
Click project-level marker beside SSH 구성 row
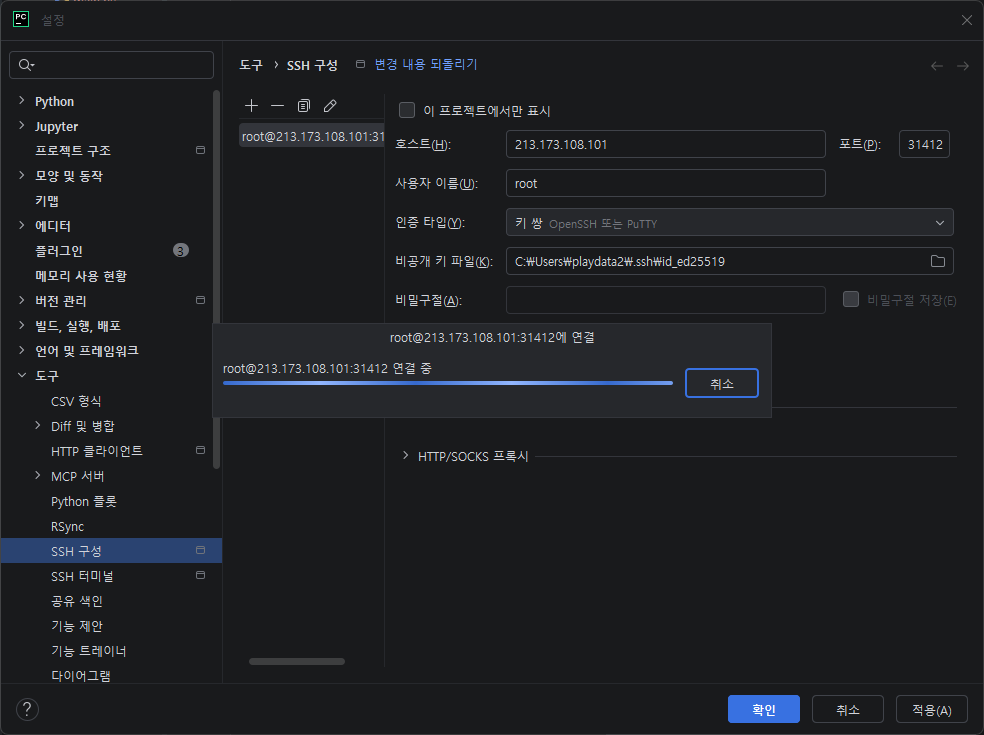(x=200, y=550)
